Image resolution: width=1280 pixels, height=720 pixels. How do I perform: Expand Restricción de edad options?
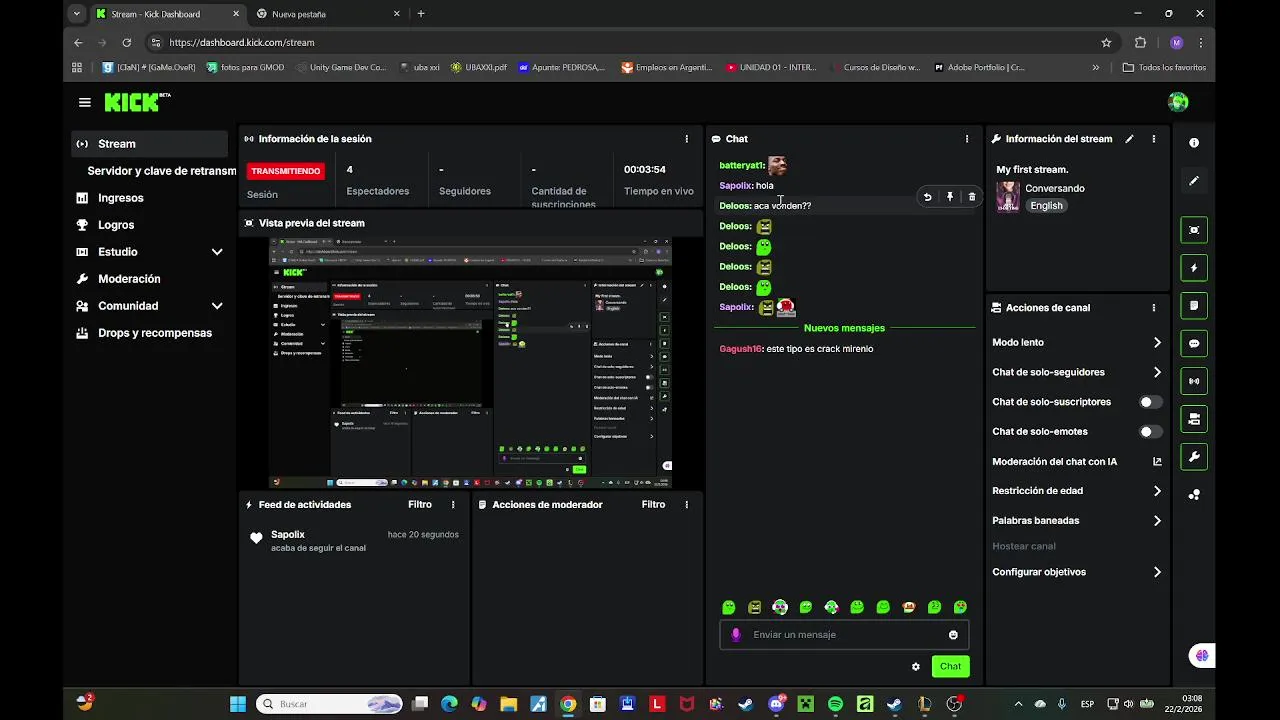1157,491
